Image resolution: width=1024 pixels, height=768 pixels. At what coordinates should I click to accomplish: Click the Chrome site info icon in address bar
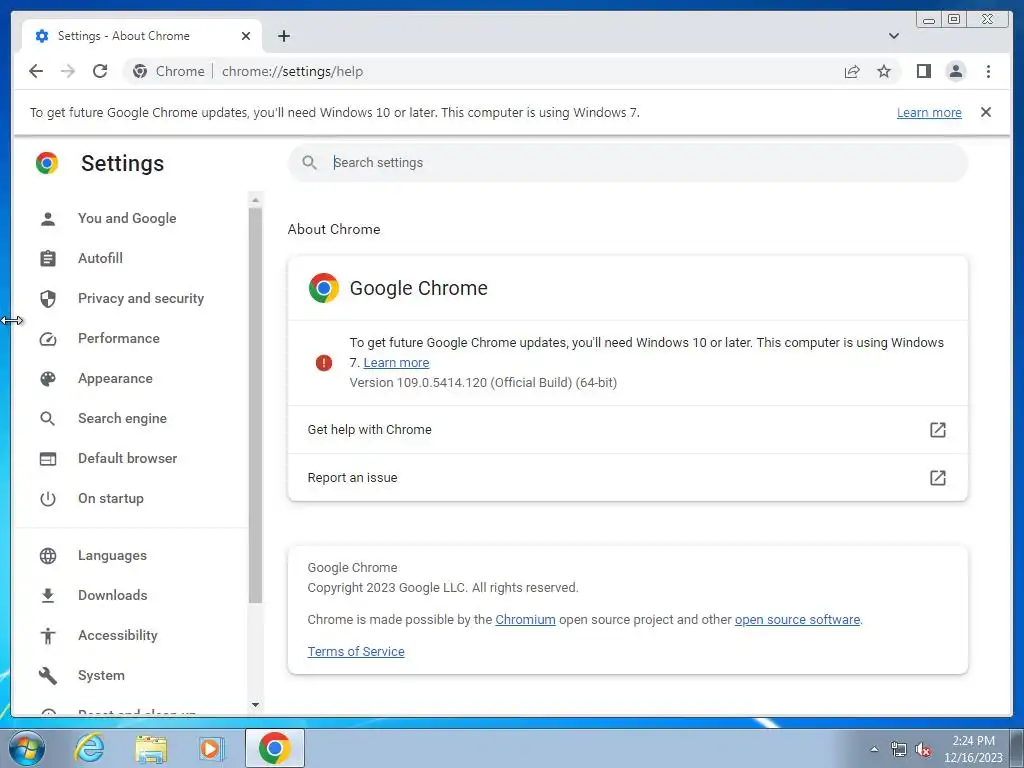click(140, 71)
